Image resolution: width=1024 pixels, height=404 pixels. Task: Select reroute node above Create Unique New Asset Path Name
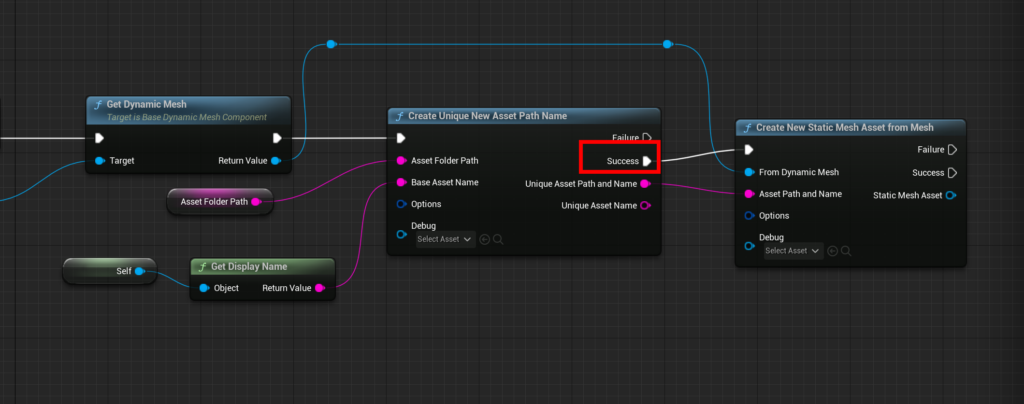point(667,44)
